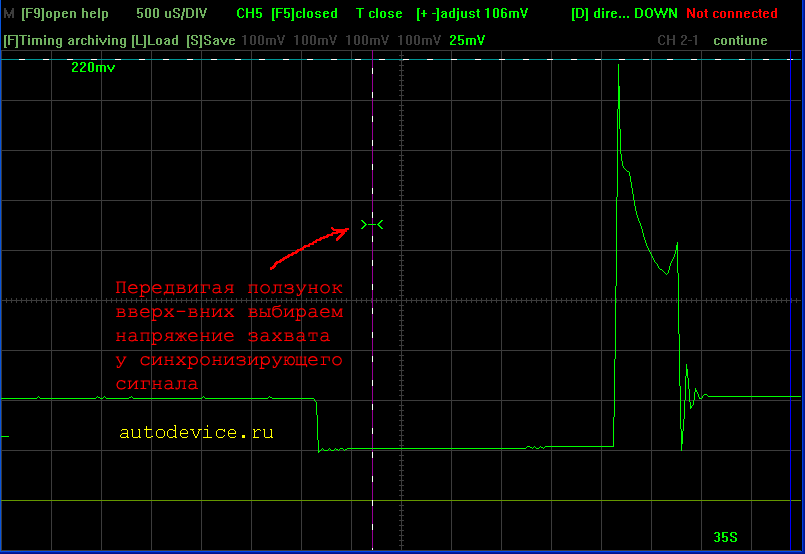
Task: Click the contiune mode label
Action: [x=740, y=40]
